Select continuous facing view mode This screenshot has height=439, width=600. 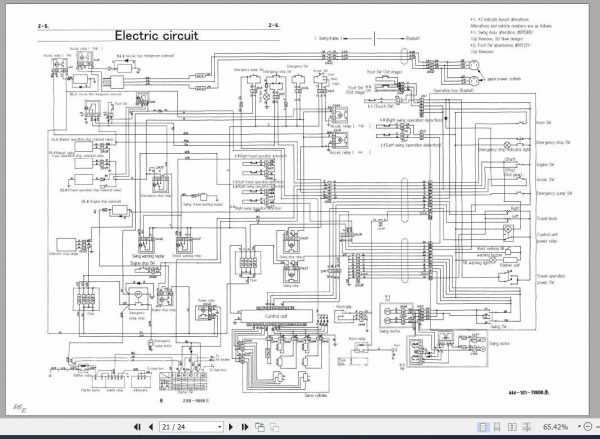[x=527, y=427]
